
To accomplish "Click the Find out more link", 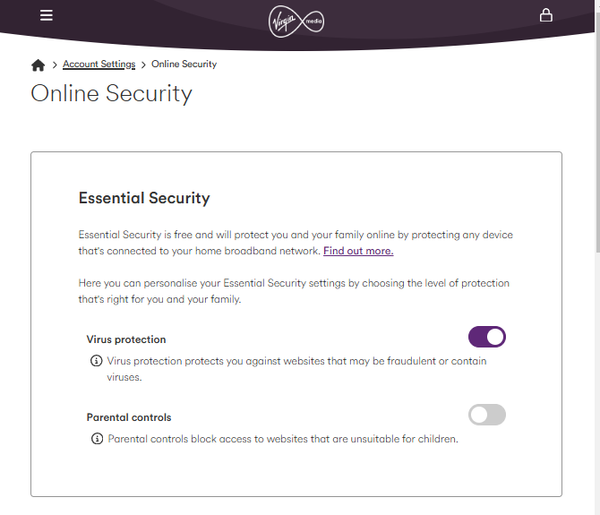I will click(358, 251).
